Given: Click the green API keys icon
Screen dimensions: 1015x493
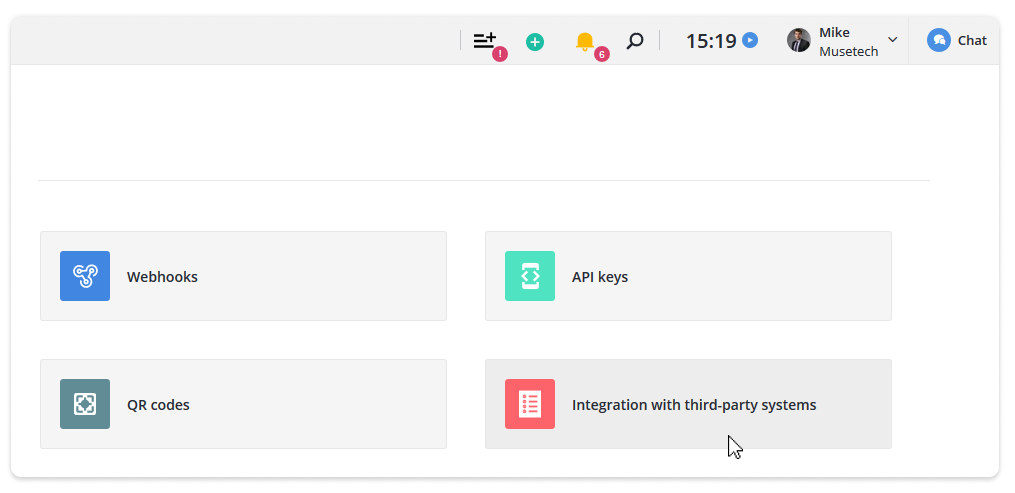Looking at the screenshot, I should 530,276.
